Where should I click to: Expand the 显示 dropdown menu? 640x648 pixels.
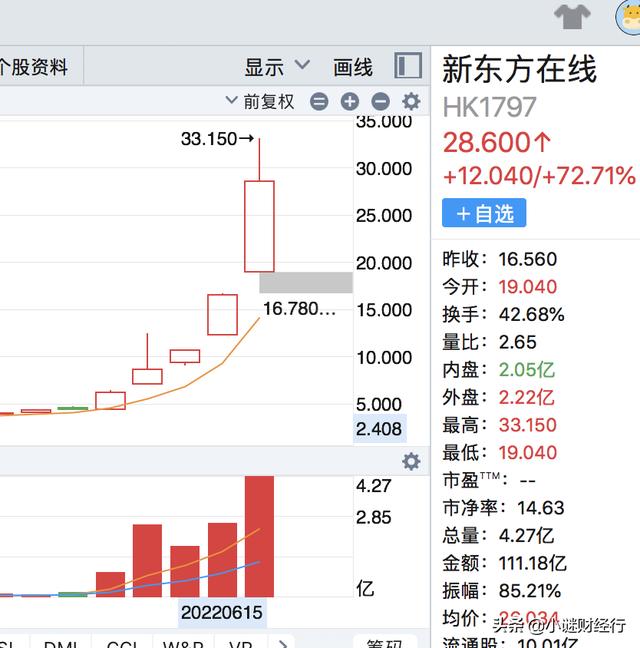(x=277, y=67)
